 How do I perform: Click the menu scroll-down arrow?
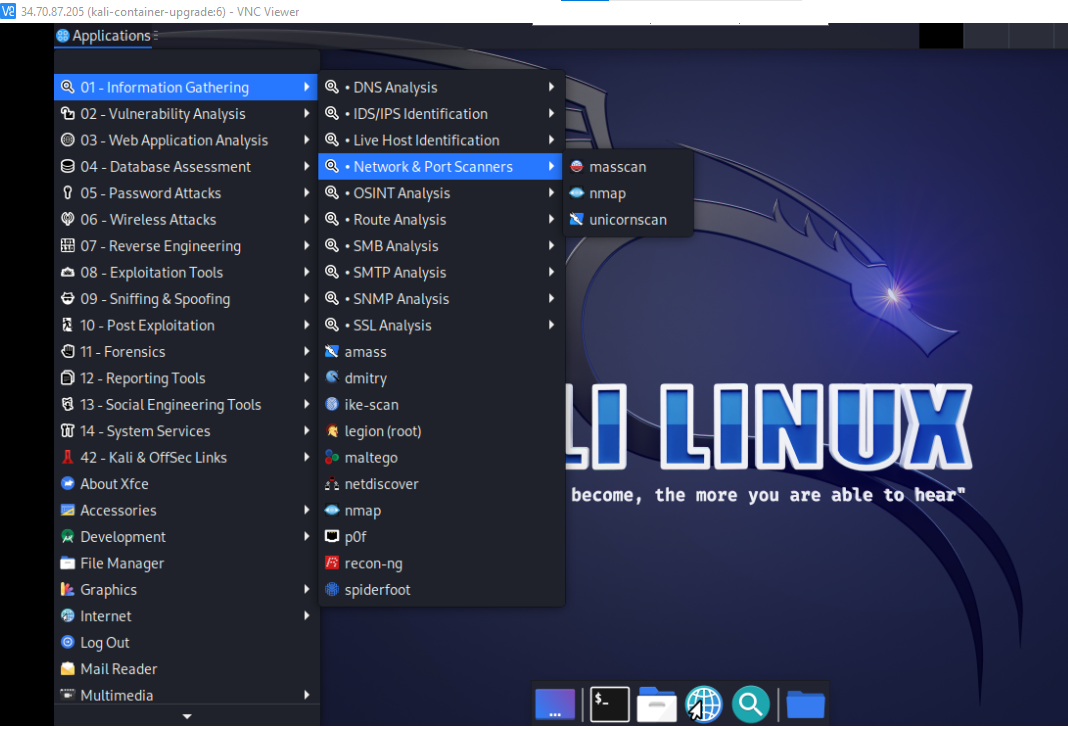coord(187,717)
